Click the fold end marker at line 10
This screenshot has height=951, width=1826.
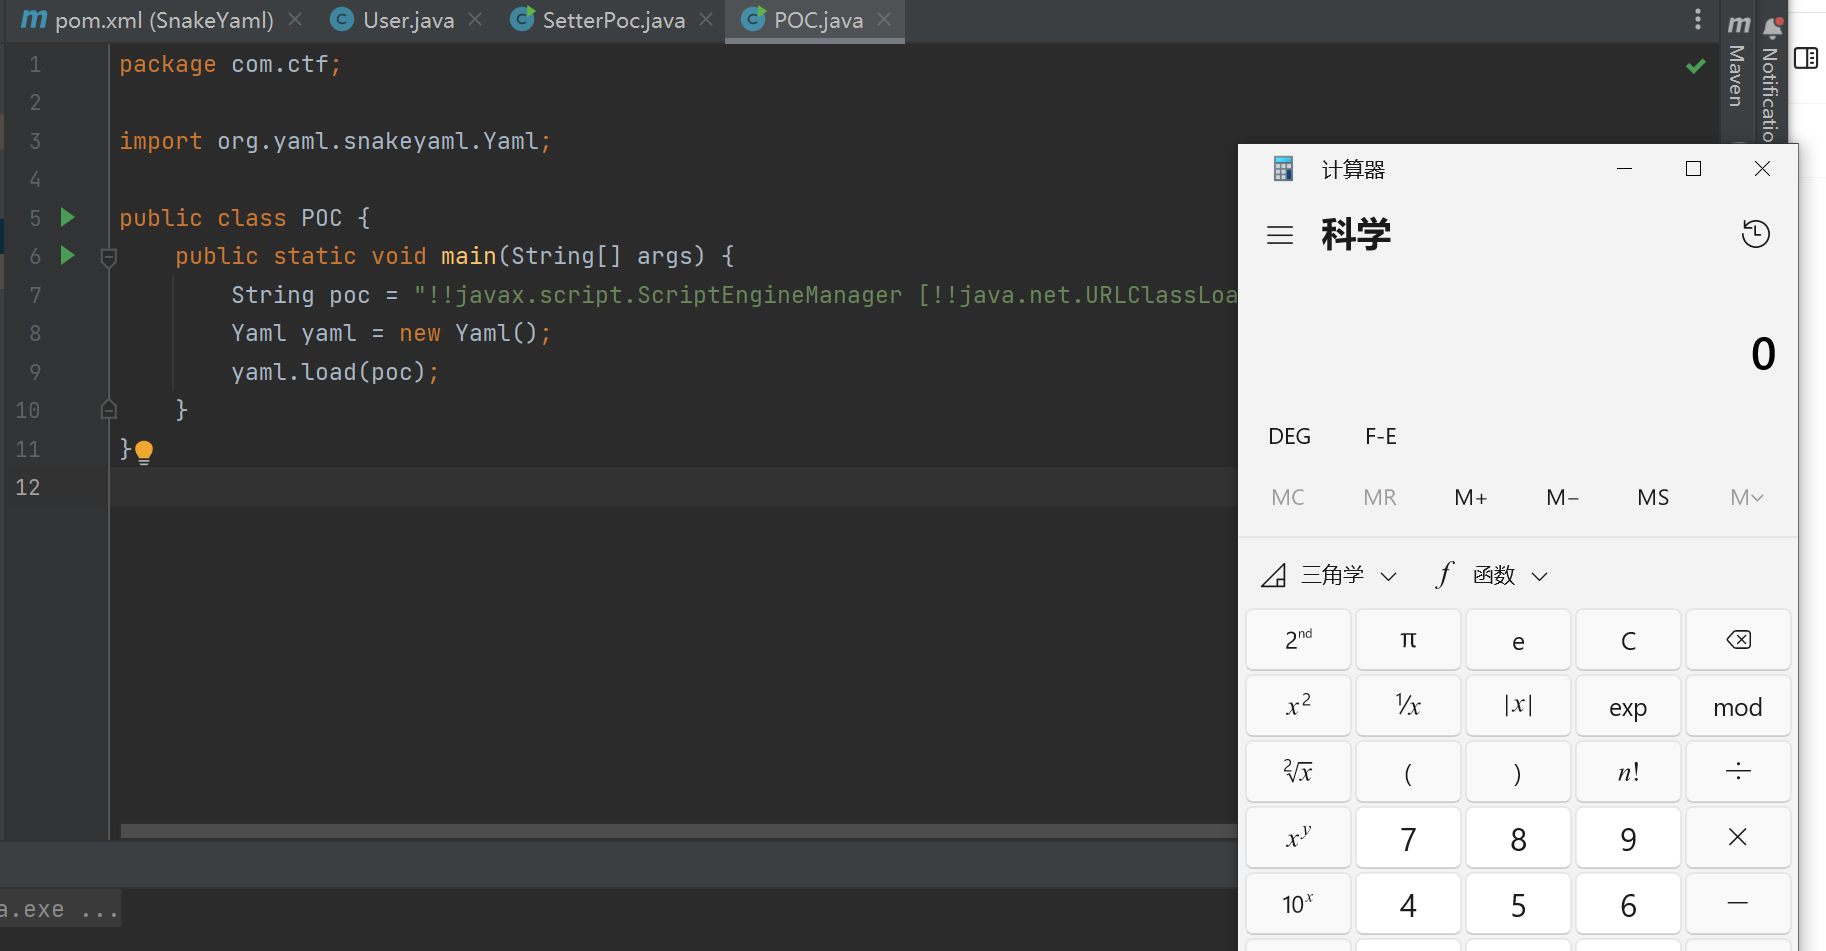(x=109, y=410)
